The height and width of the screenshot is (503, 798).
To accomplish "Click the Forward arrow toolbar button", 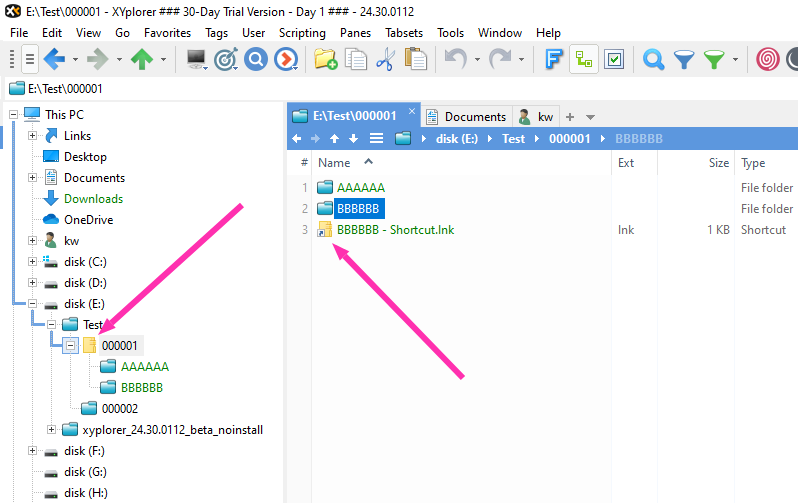I will [x=97, y=60].
